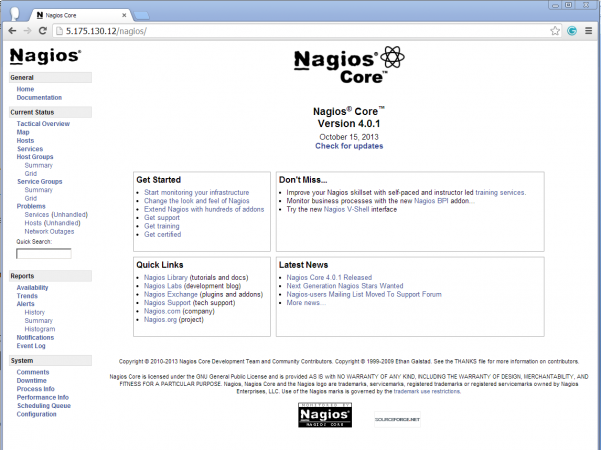The height and width of the screenshot is (450, 601).
Task: Click the green extension icon in the toolbar
Action: click(572, 31)
